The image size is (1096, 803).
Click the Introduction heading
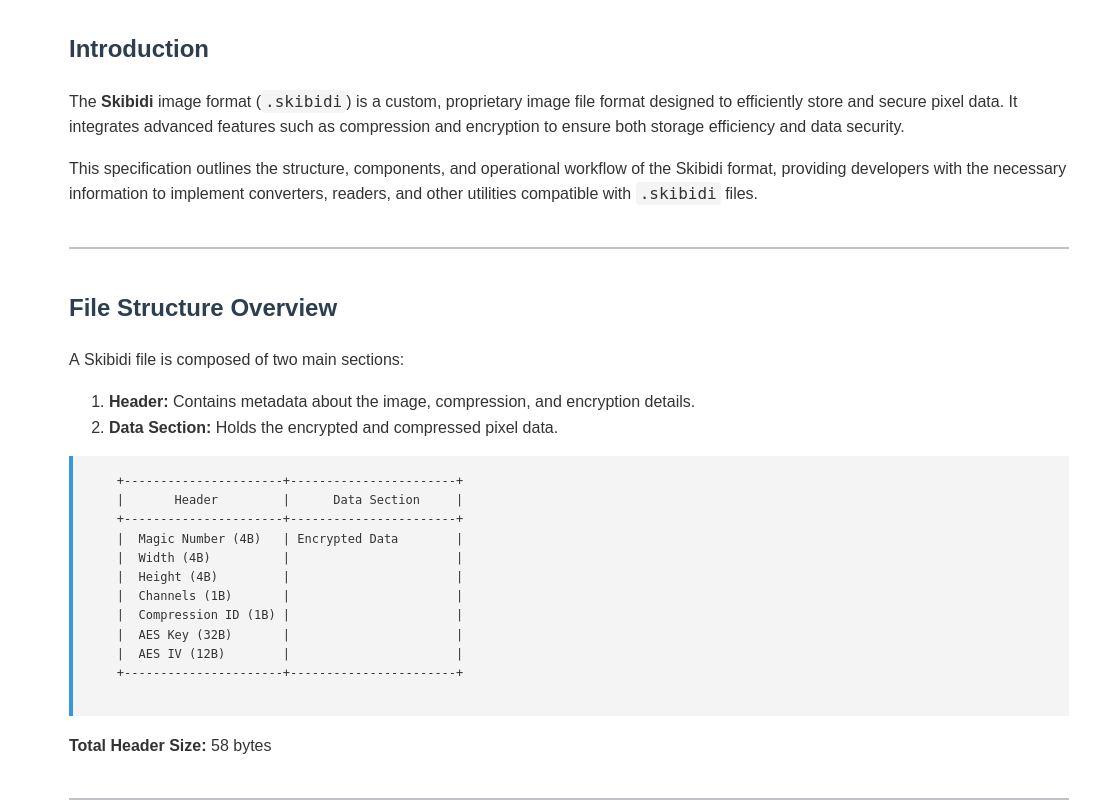click(x=139, y=49)
